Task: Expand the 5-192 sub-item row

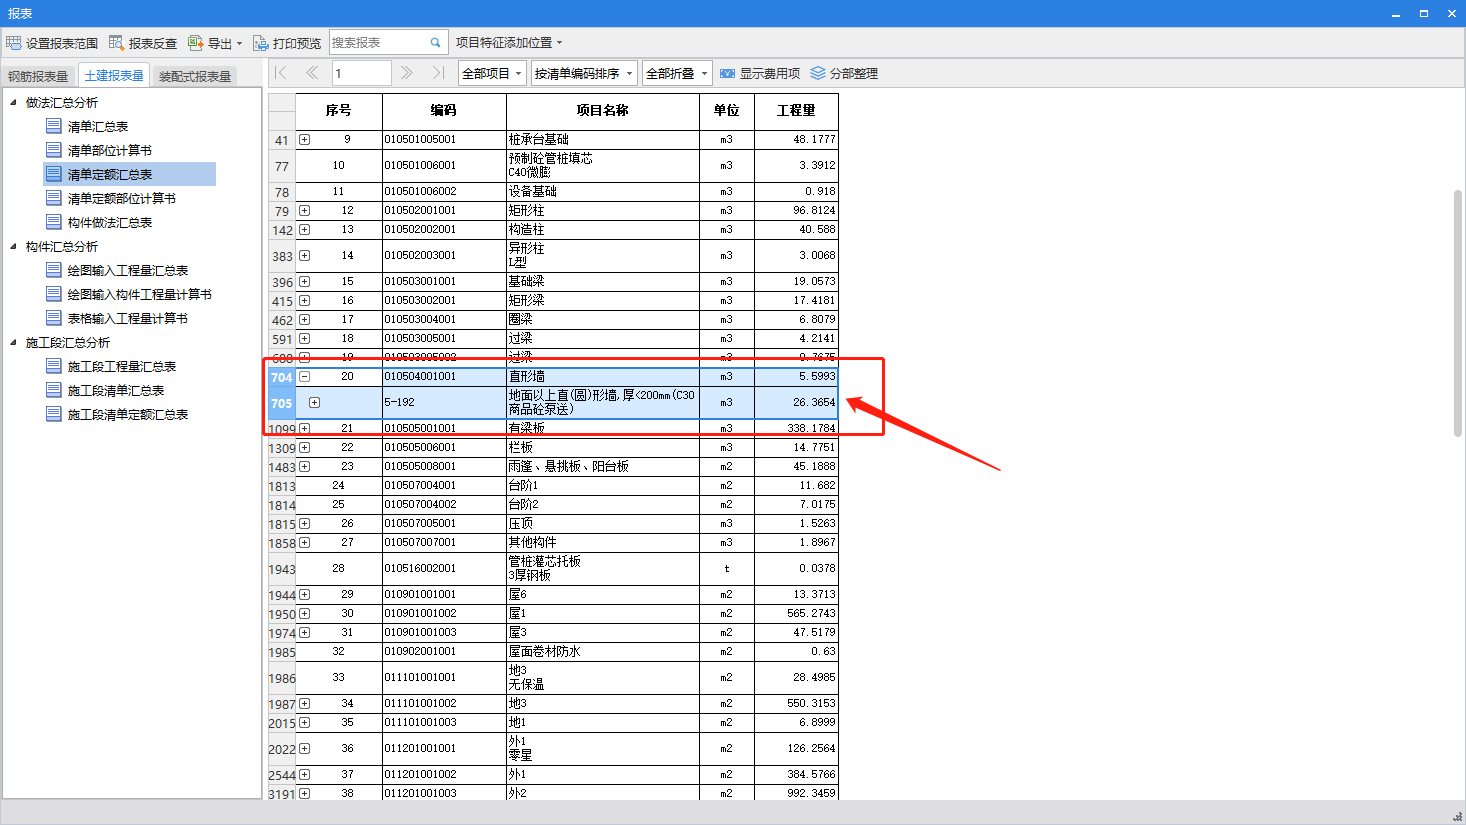Action: coord(314,403)
